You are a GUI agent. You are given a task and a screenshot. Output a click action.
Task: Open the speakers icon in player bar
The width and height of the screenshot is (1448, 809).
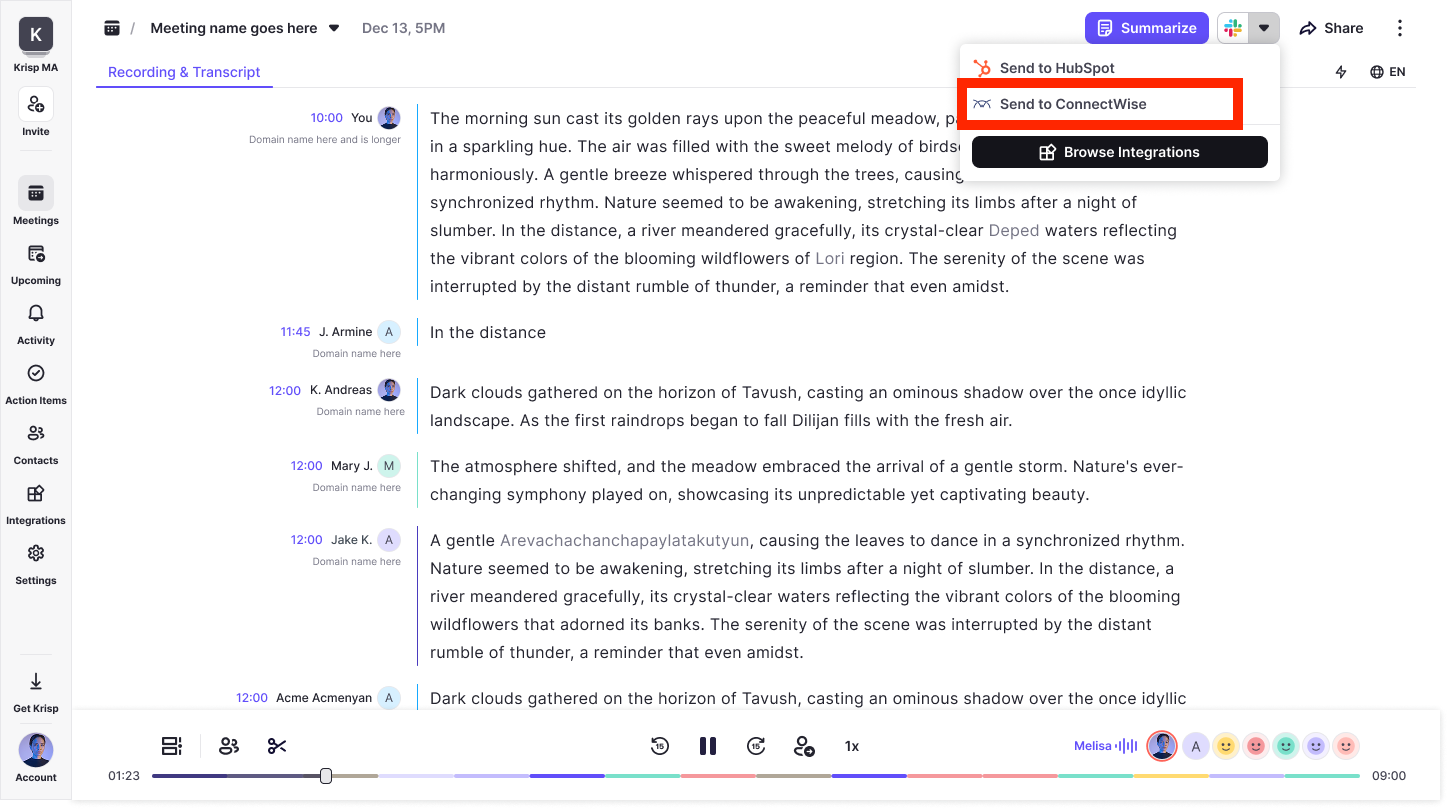229,746
